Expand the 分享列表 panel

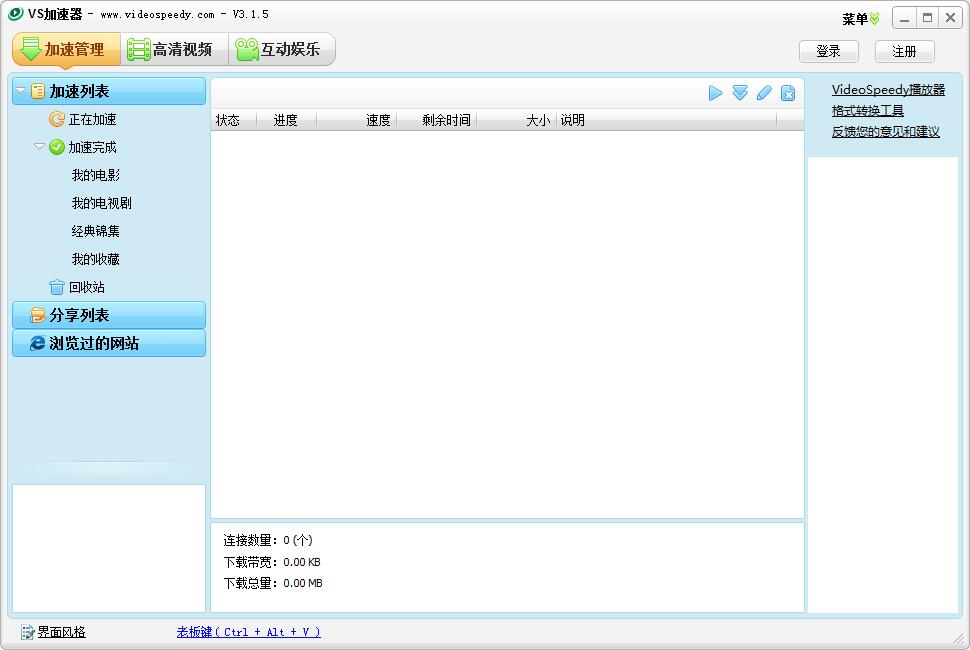[x=108, y=315]
